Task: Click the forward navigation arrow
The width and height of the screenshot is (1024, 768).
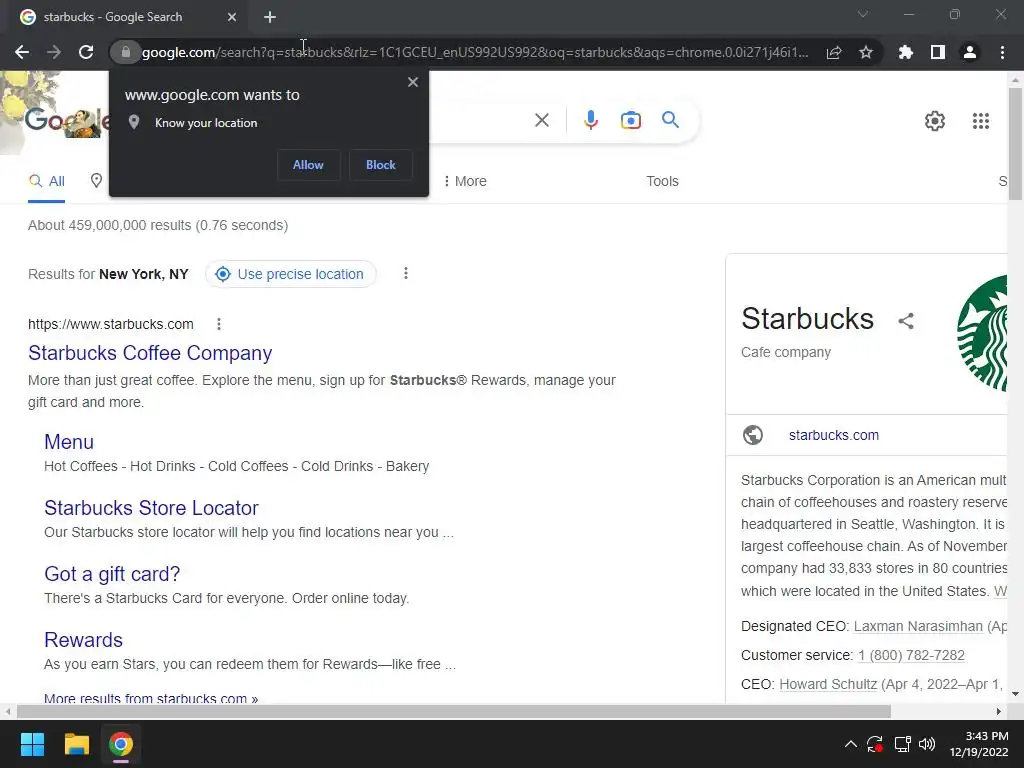Action: pos(54,52)
